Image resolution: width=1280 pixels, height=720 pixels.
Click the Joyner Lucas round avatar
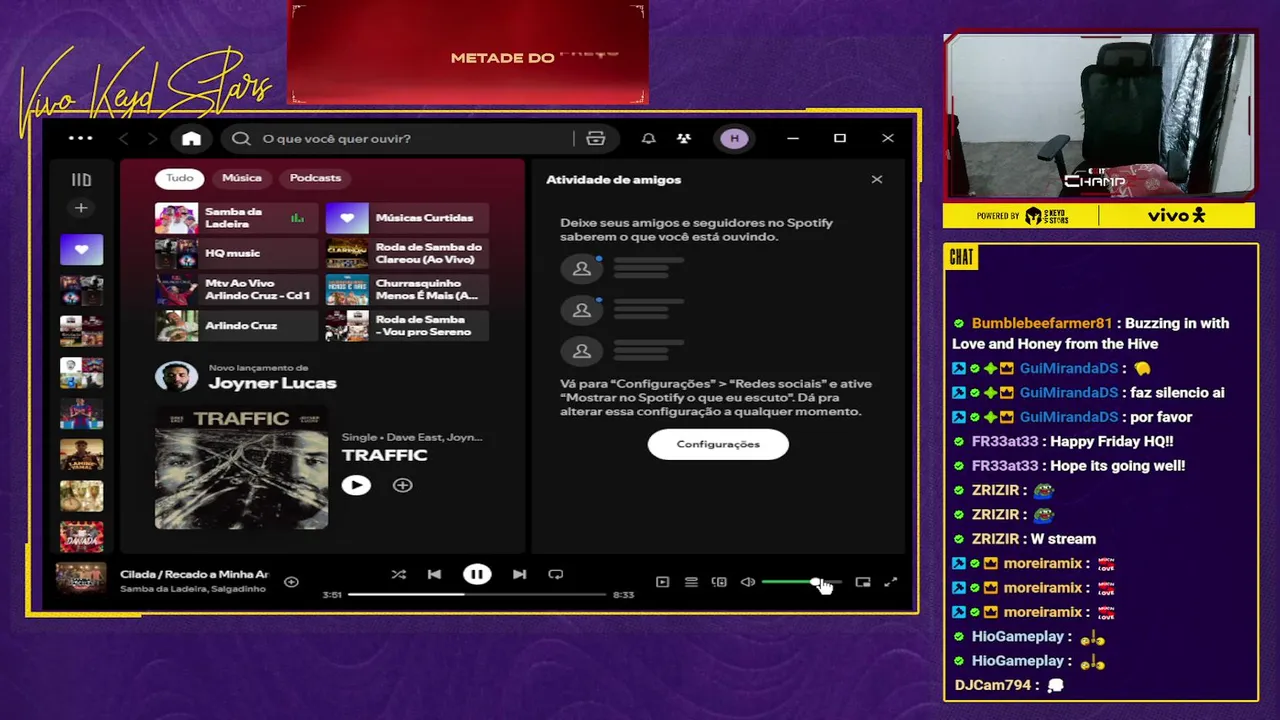pos(176,377)
